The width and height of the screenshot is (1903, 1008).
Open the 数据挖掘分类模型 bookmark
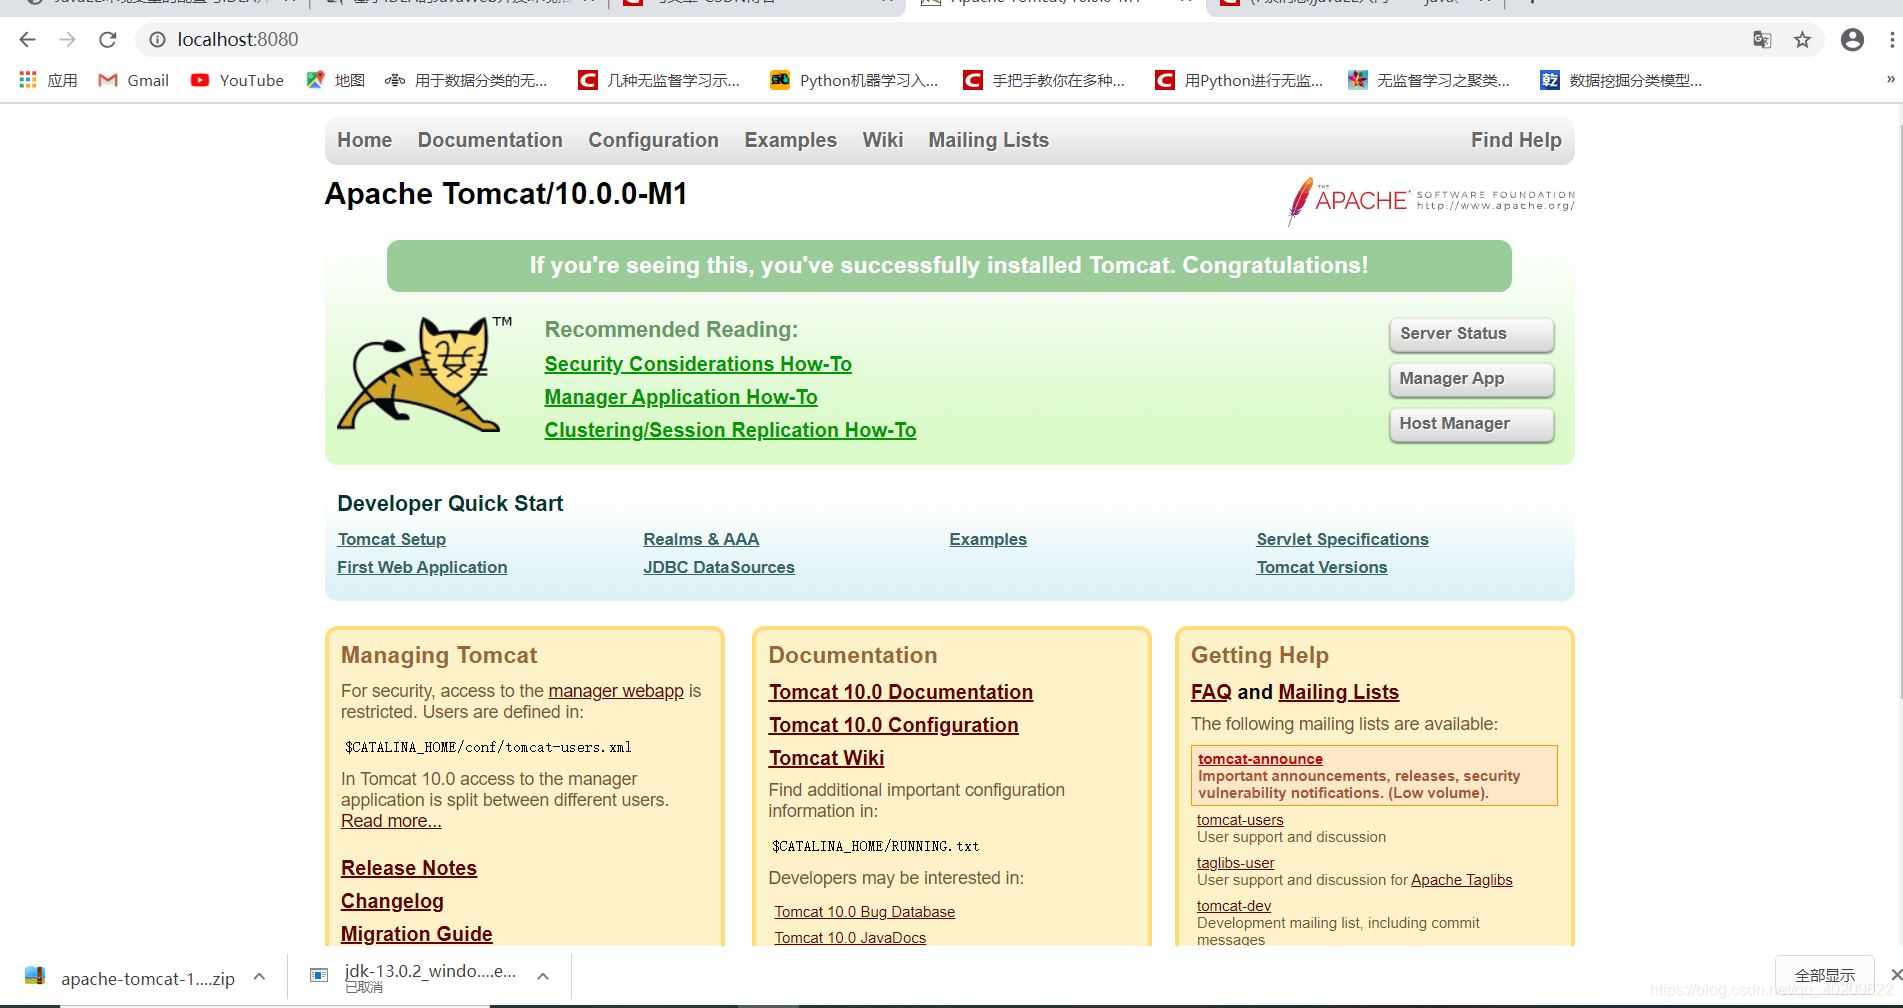[1621, 80]
